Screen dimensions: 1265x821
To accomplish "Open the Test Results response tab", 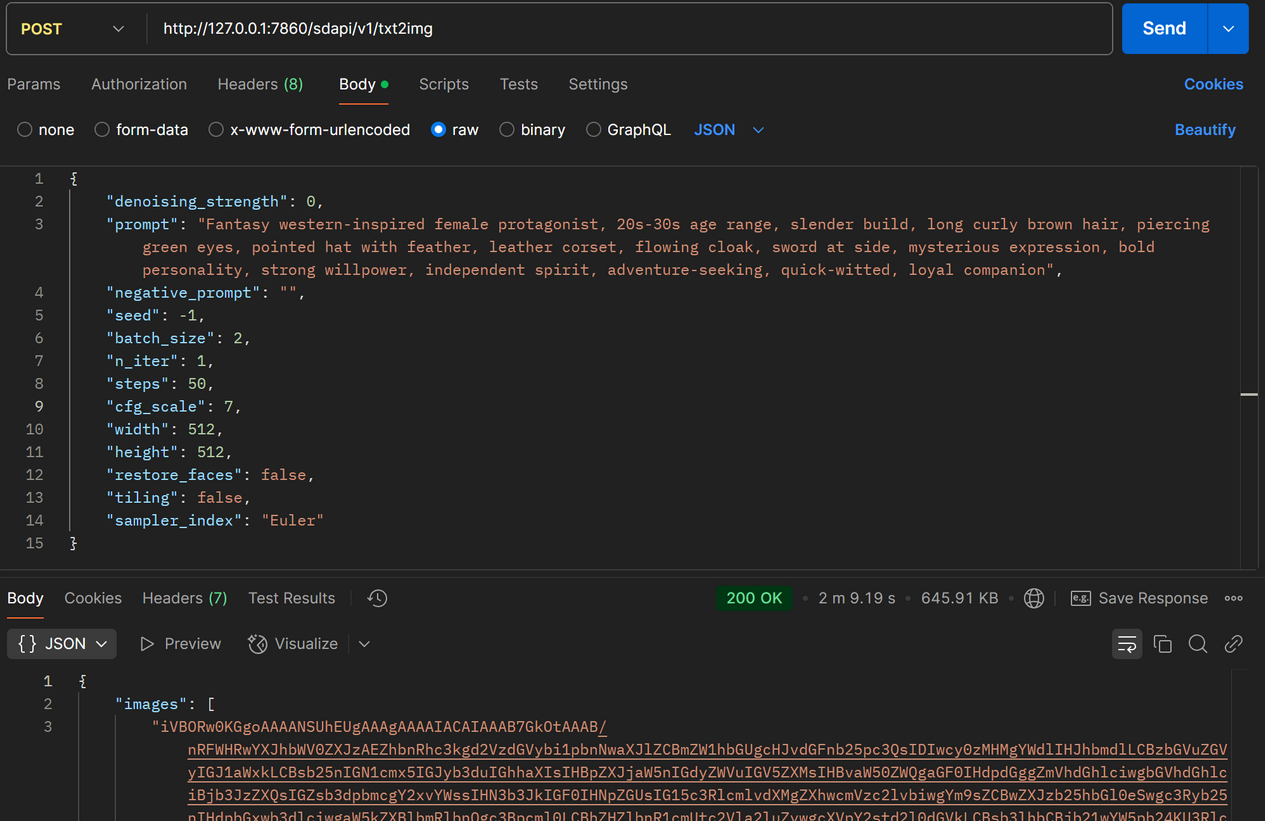I will [x=291, y=598].
